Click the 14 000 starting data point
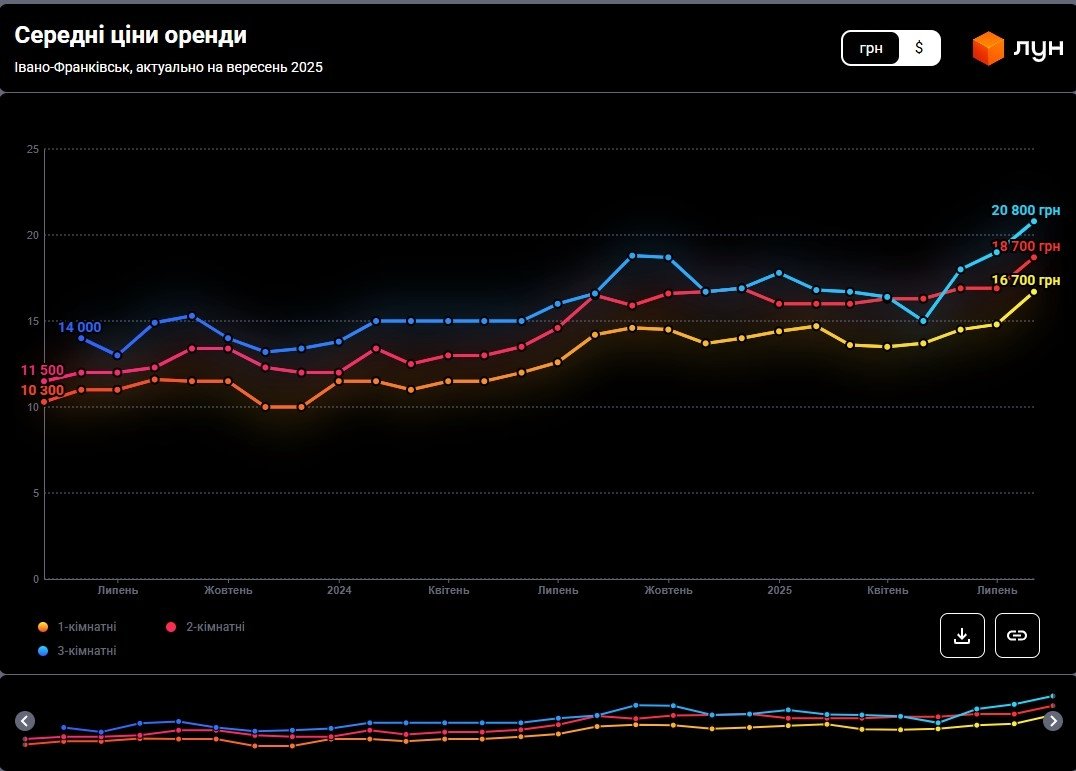 pyautogui.click(x=81, y=338)
